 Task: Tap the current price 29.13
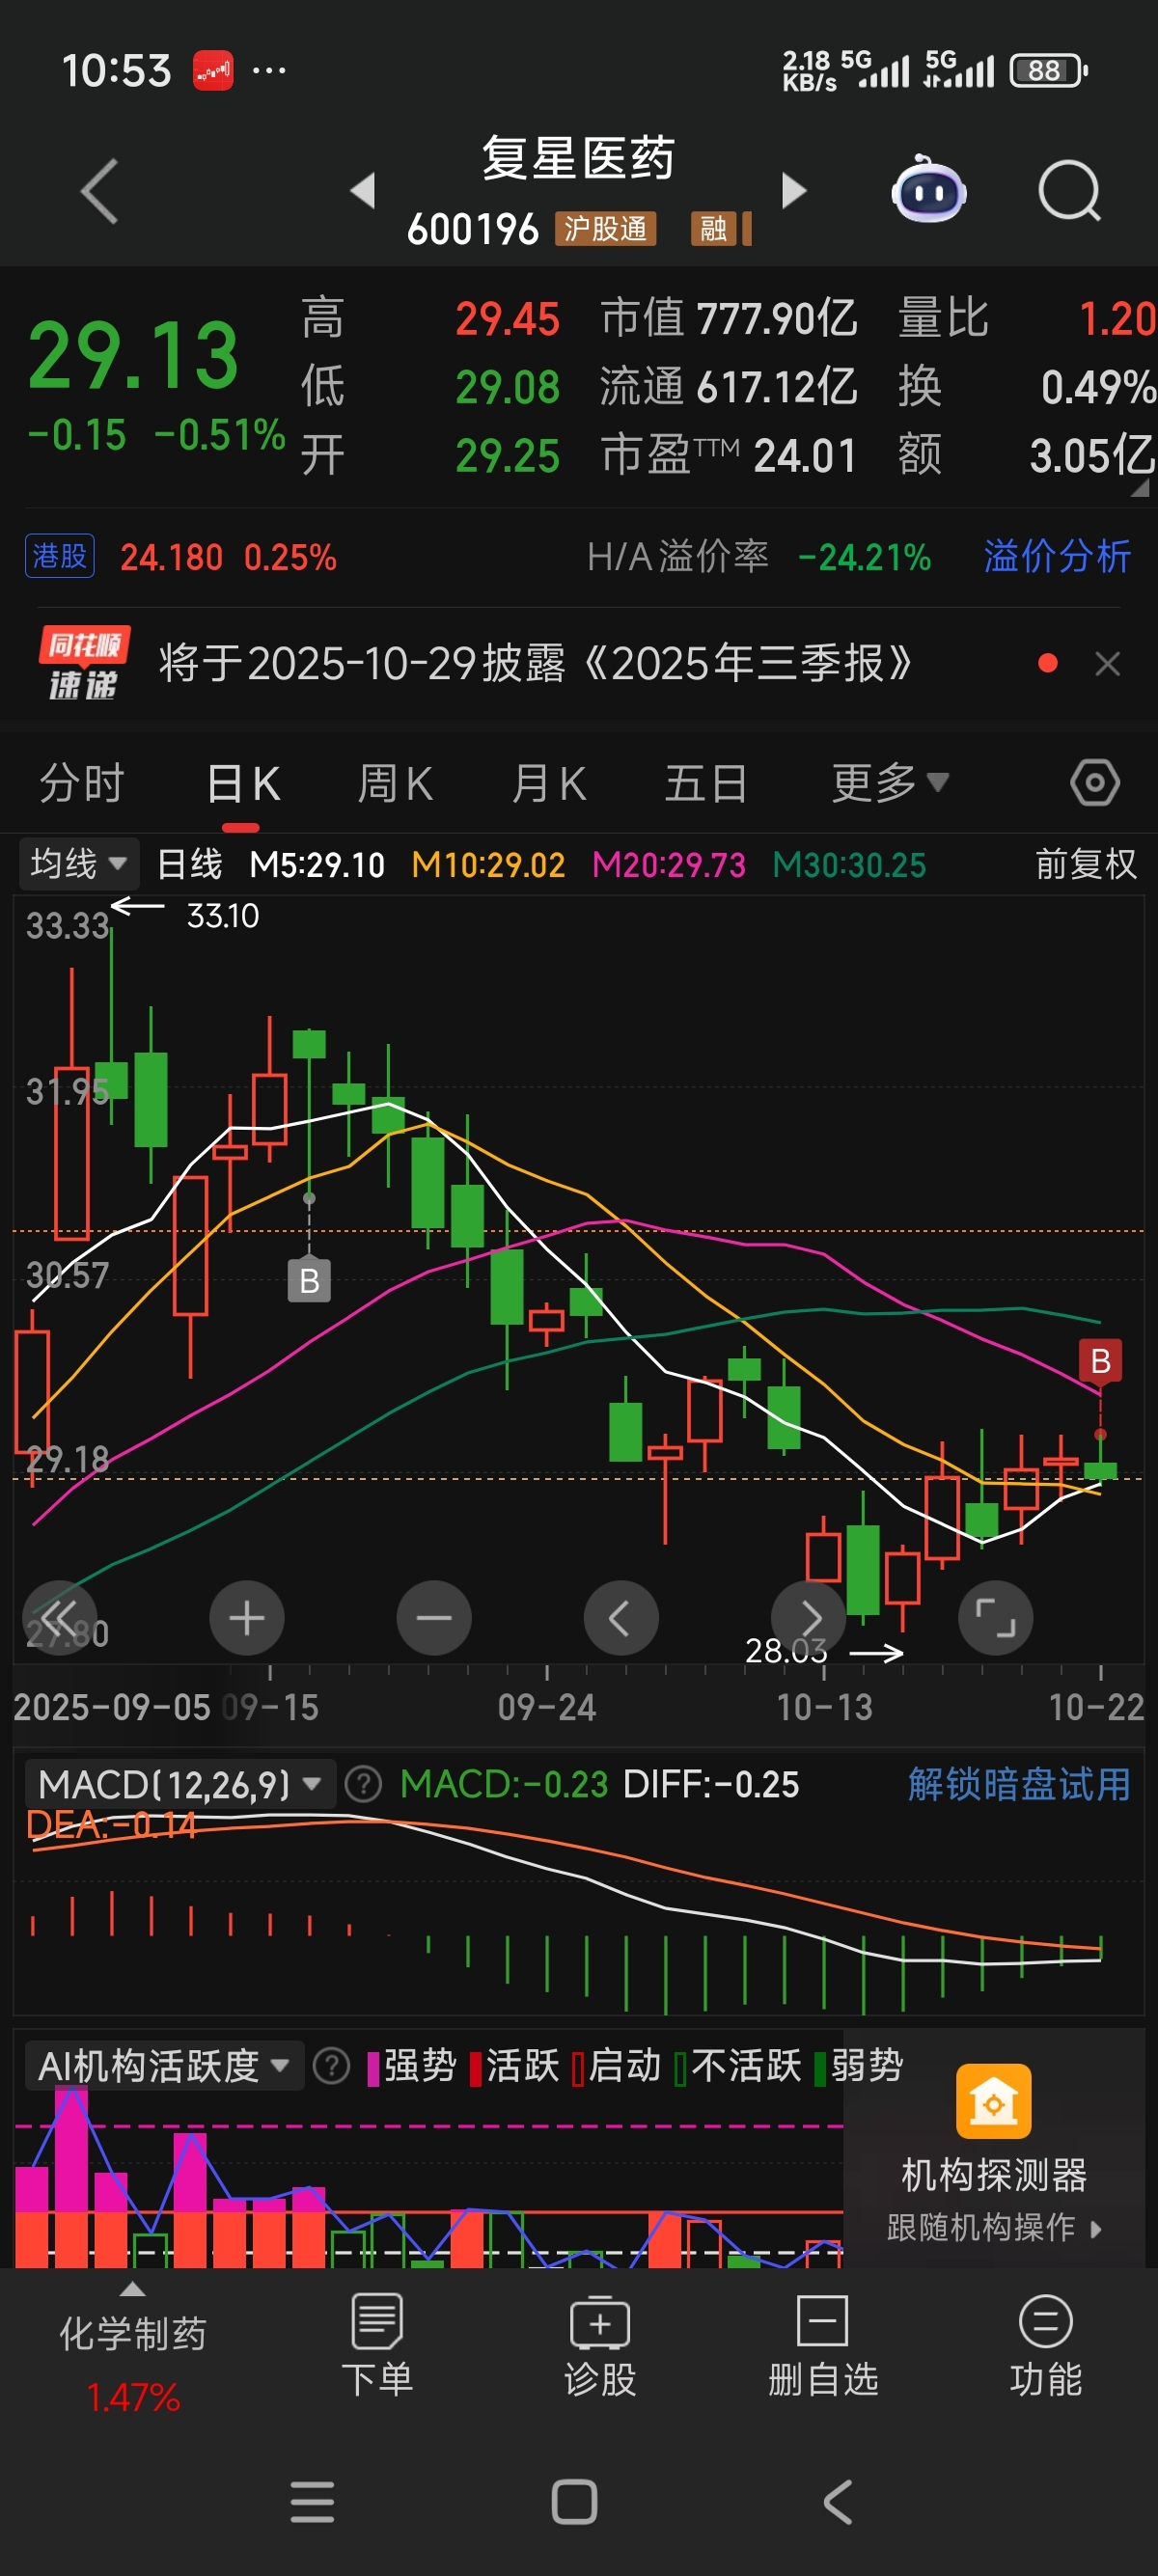[133, 355]
